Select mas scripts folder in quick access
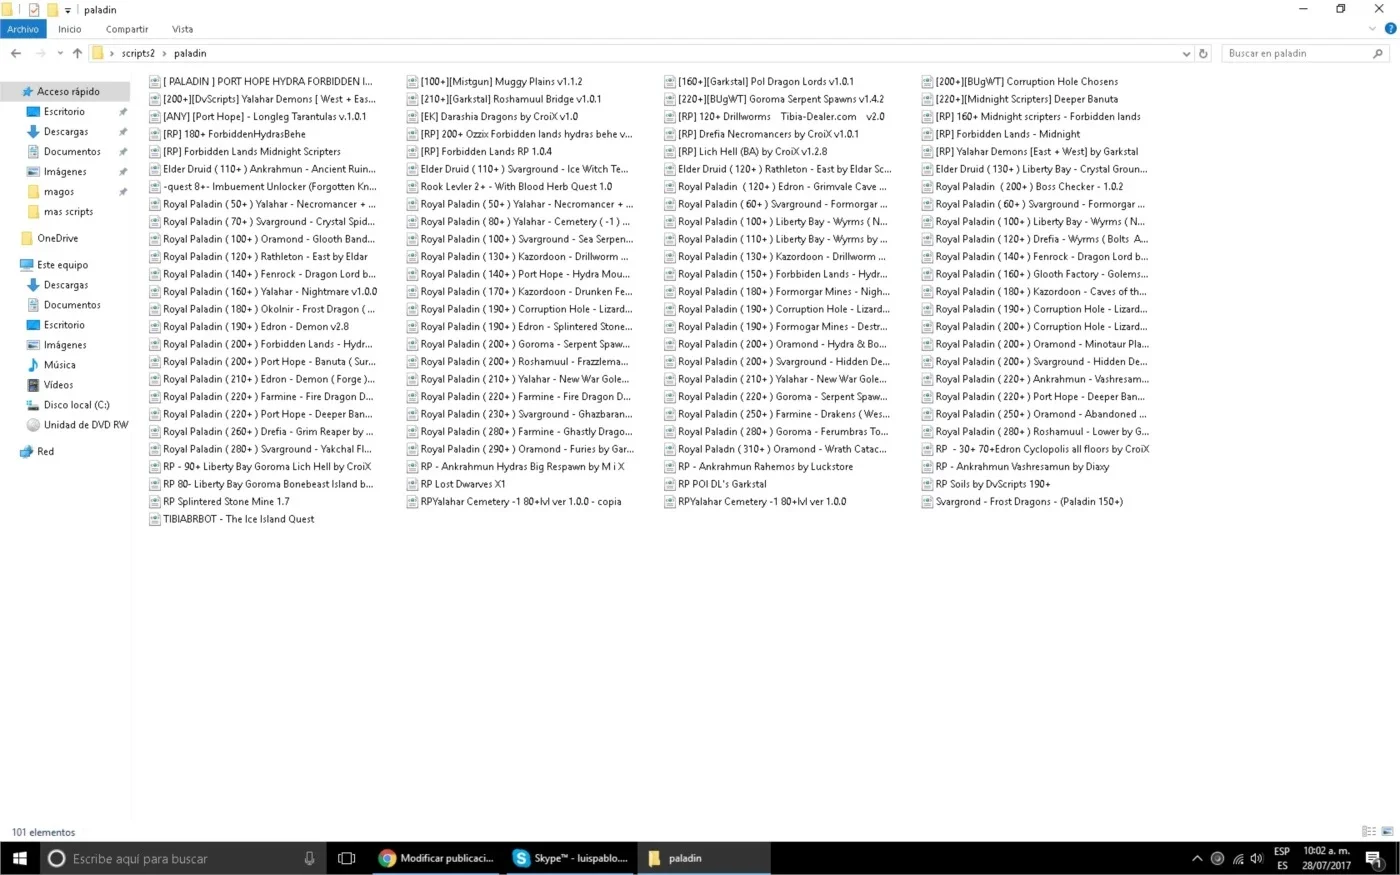 tap(68, 212)
